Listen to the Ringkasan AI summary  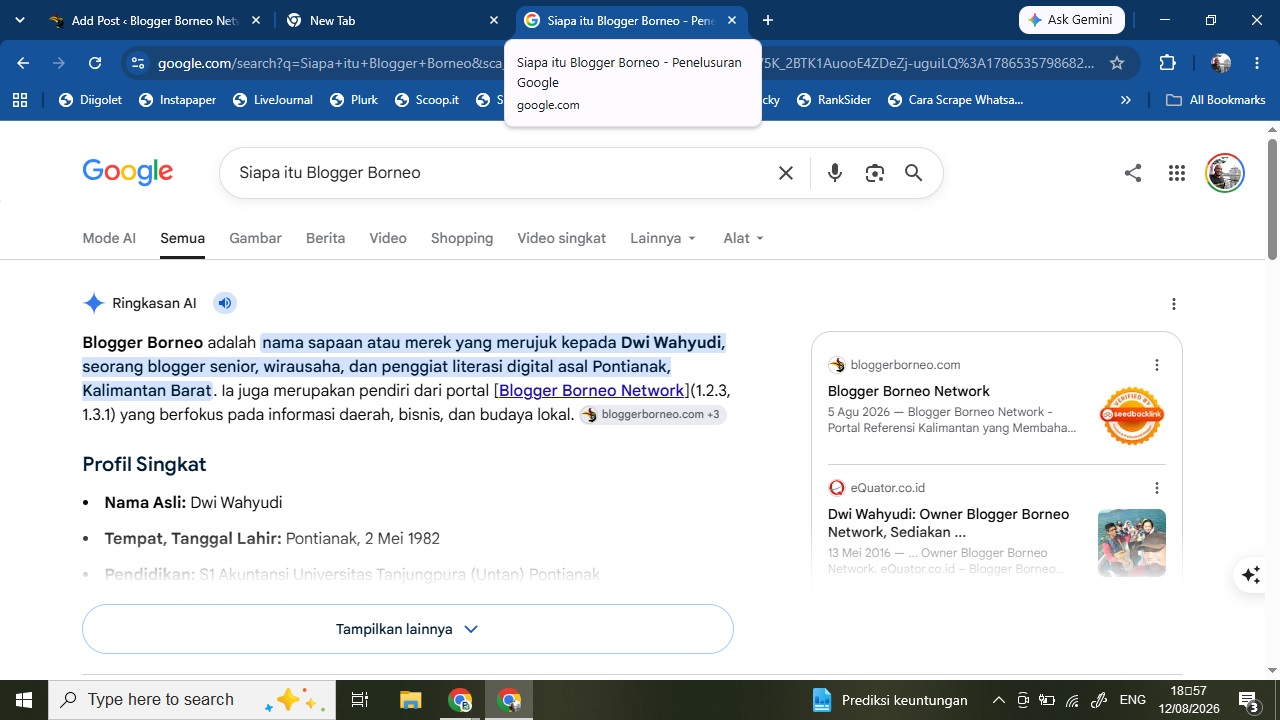pyautogui.click(x=225, y=303)
